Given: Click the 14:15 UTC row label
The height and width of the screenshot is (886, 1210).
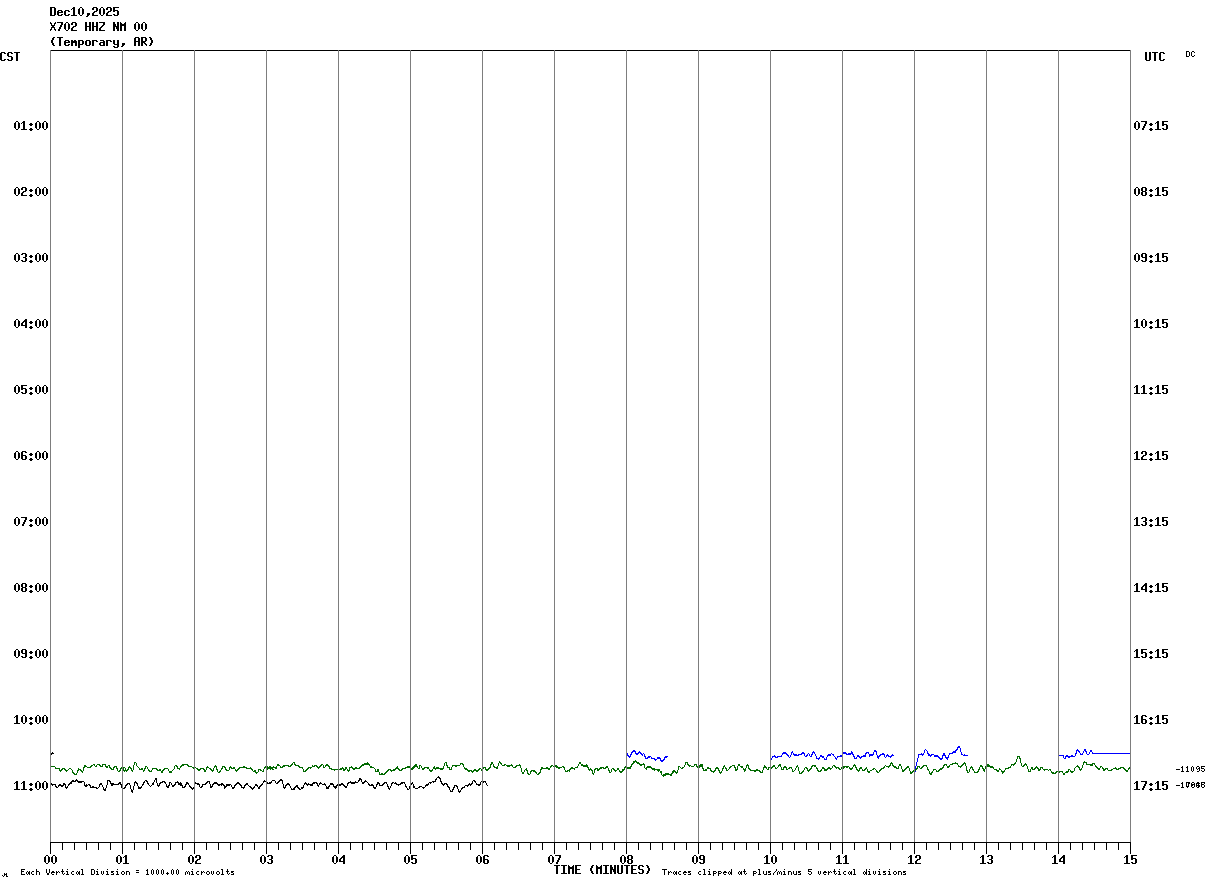Looking at the screenshot, I should [1151, 588].
